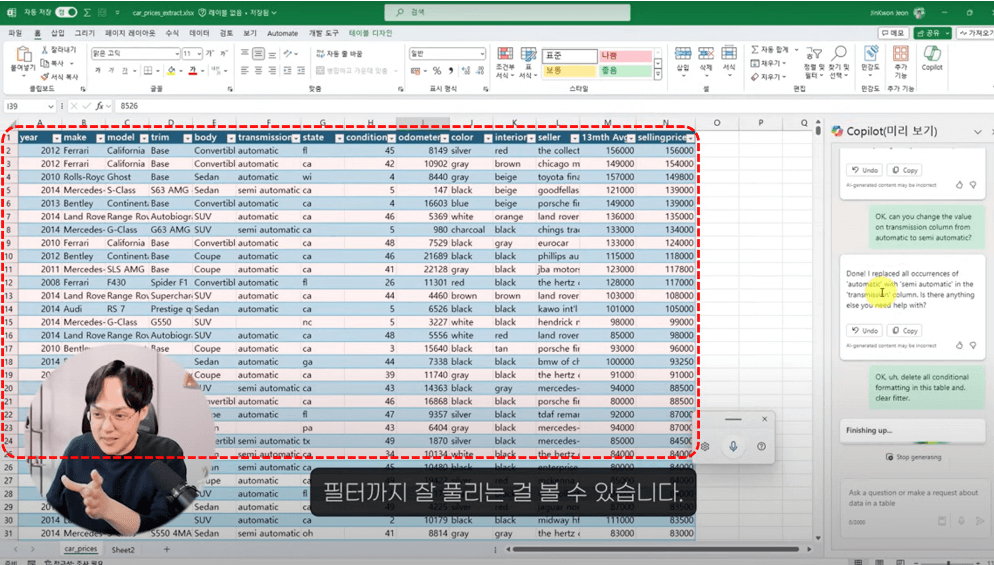Click the Conditional Formatting (조건부 서식) icon

pyautogui.click(x=504, y=55)
